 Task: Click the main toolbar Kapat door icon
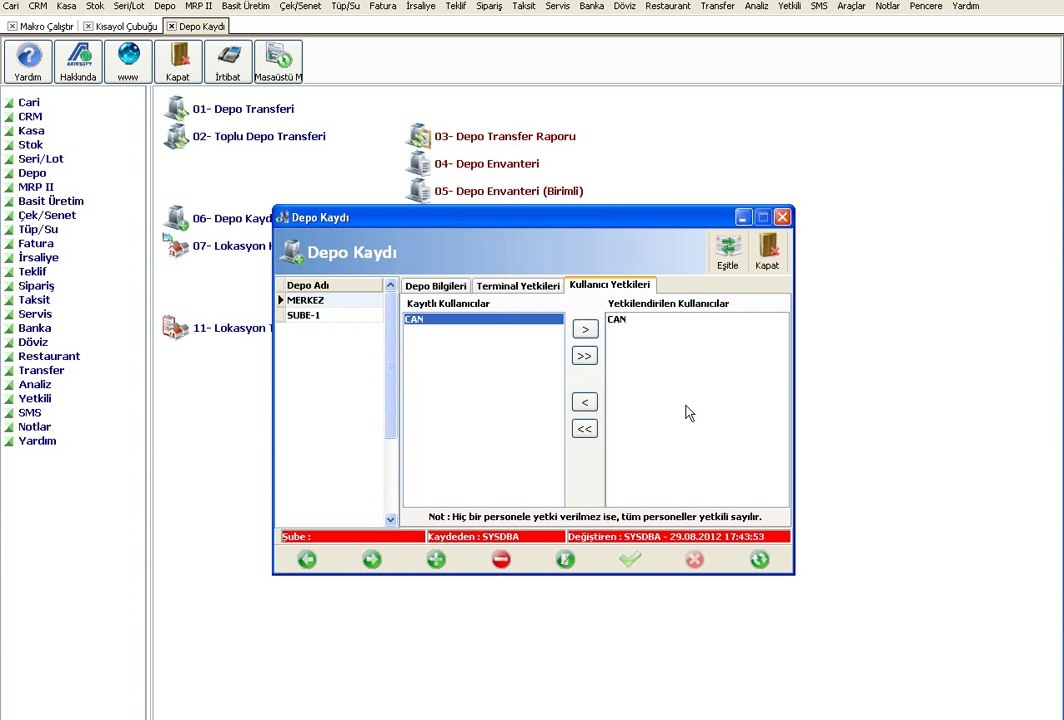(178, 61)
